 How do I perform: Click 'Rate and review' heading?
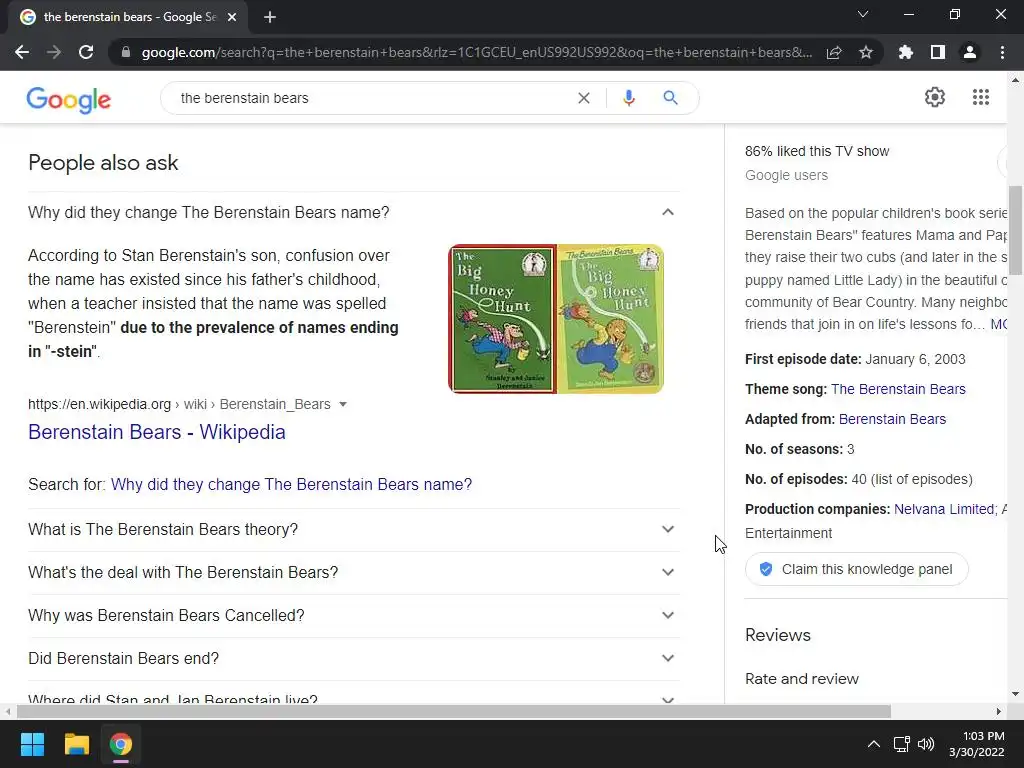point(802,679)
